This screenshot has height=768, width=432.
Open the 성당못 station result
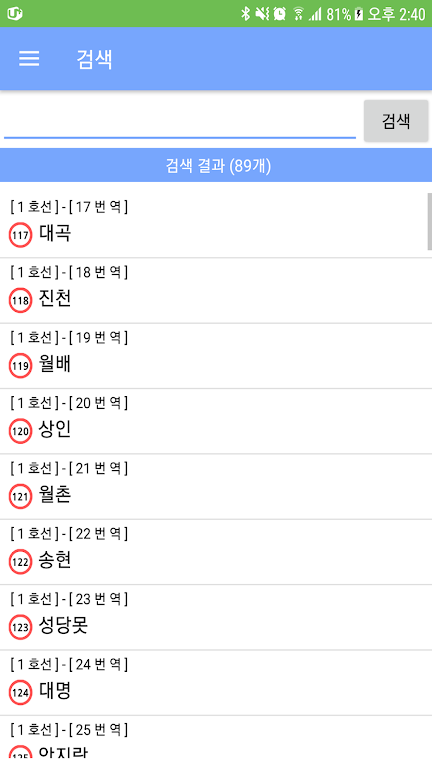point(216,618)
